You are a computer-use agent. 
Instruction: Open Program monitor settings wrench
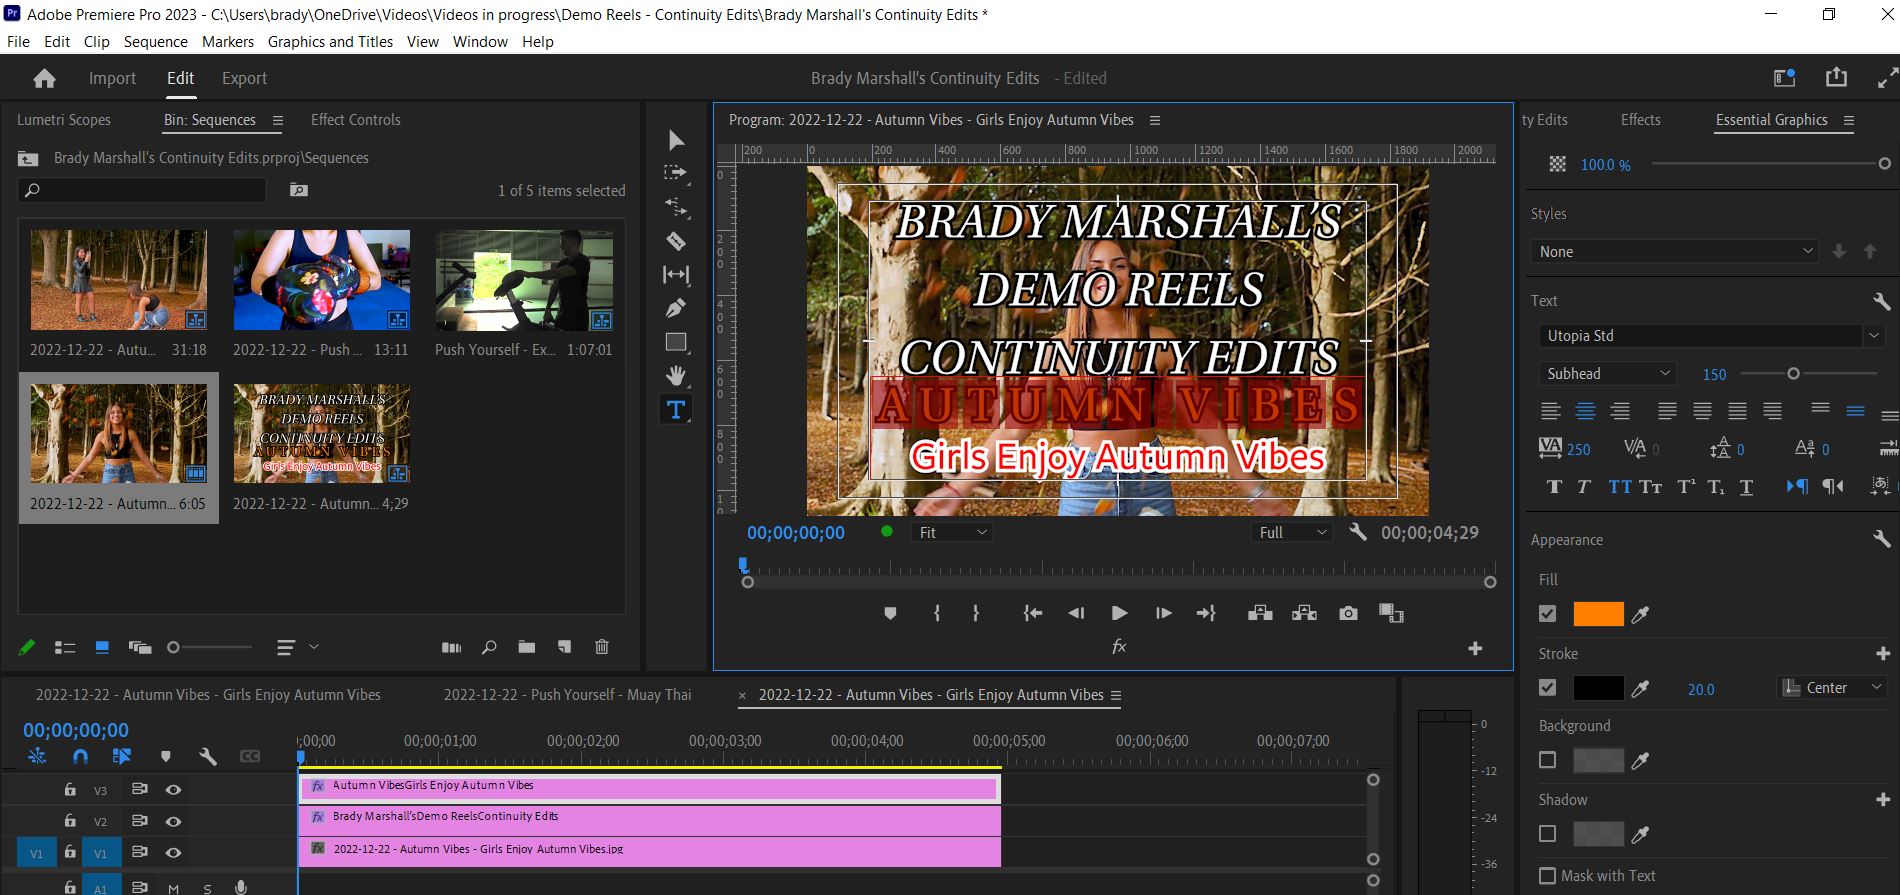coord(1357,532)
